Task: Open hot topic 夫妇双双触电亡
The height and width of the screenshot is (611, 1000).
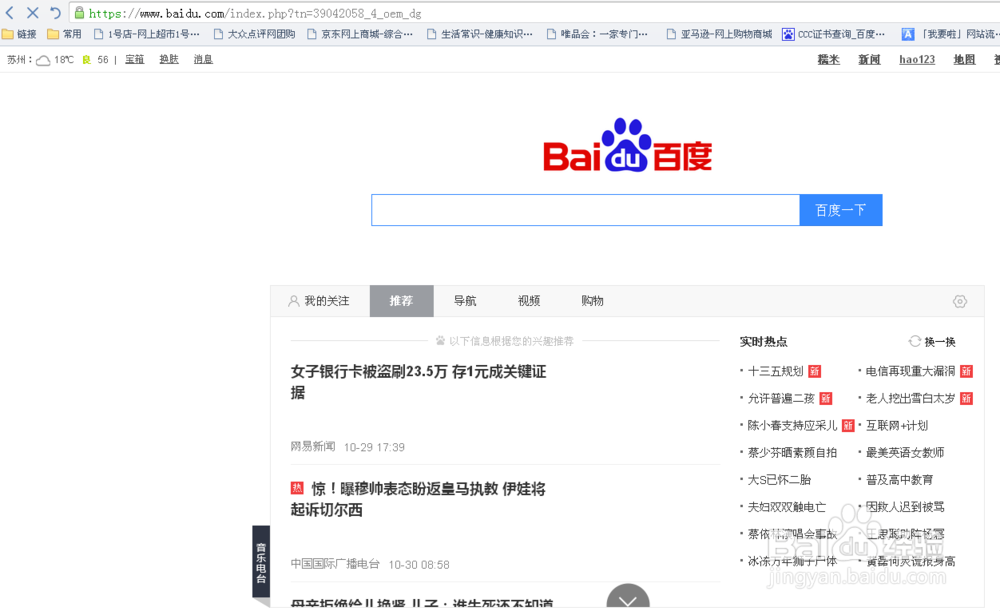Action: pos(787,507)
